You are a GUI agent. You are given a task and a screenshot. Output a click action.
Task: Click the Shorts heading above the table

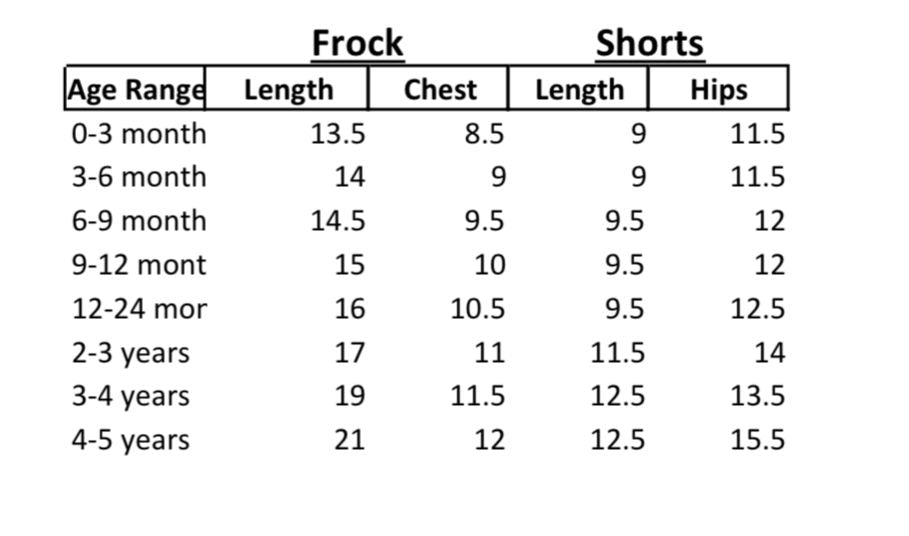pyautogui.click(x=649, y=44)
